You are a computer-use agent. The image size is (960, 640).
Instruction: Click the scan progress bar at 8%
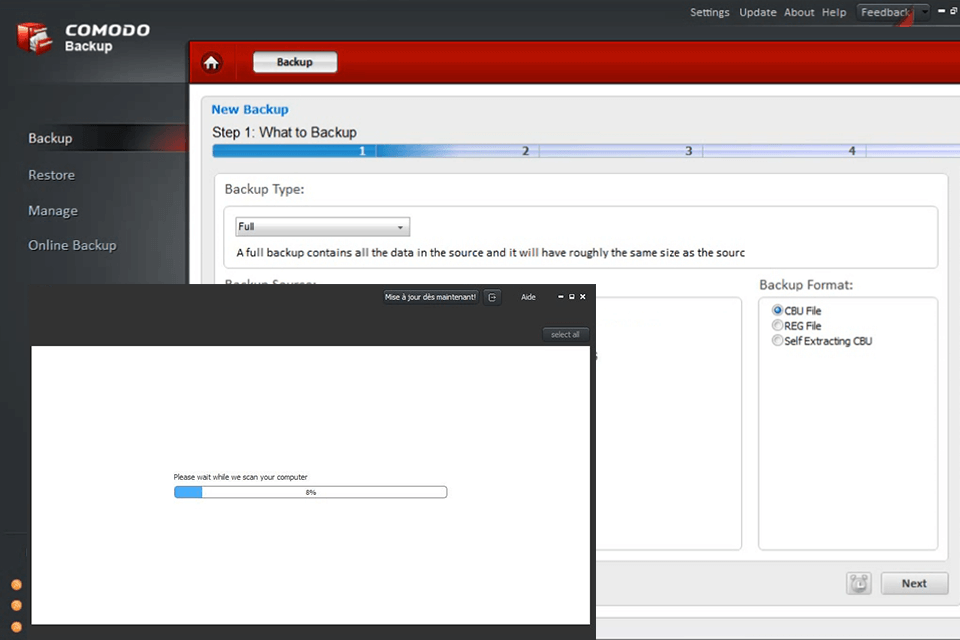click(310, 491)
